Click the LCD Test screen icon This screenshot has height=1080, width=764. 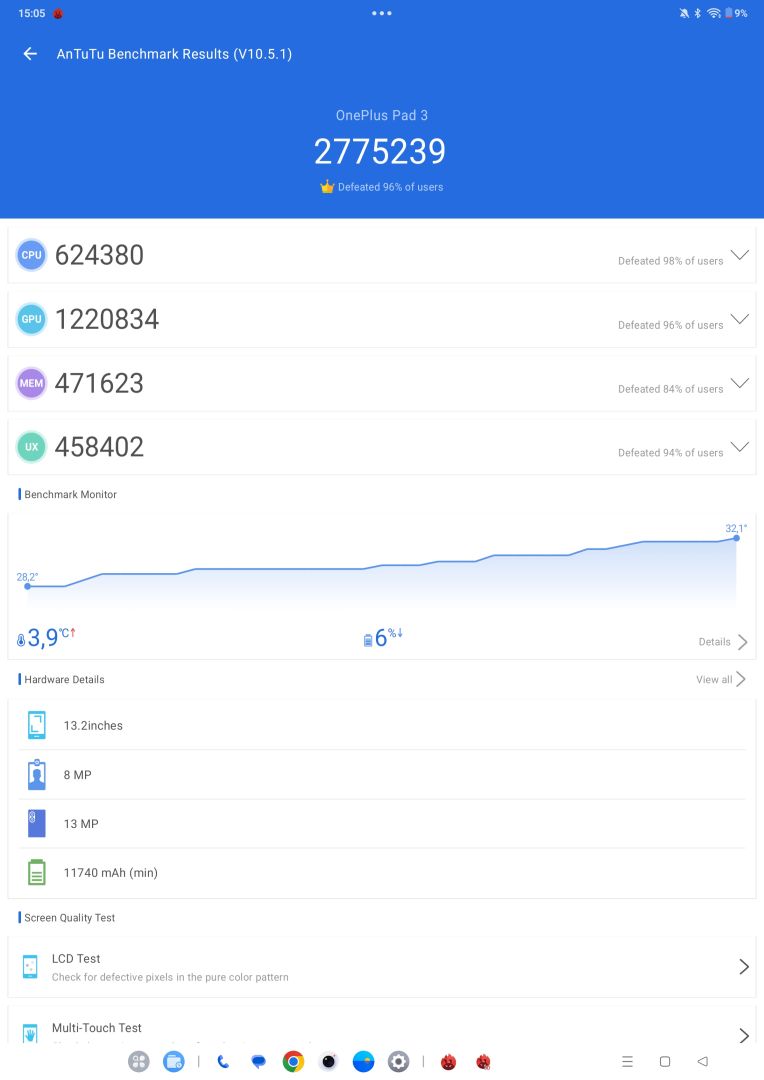coord(30,966)
